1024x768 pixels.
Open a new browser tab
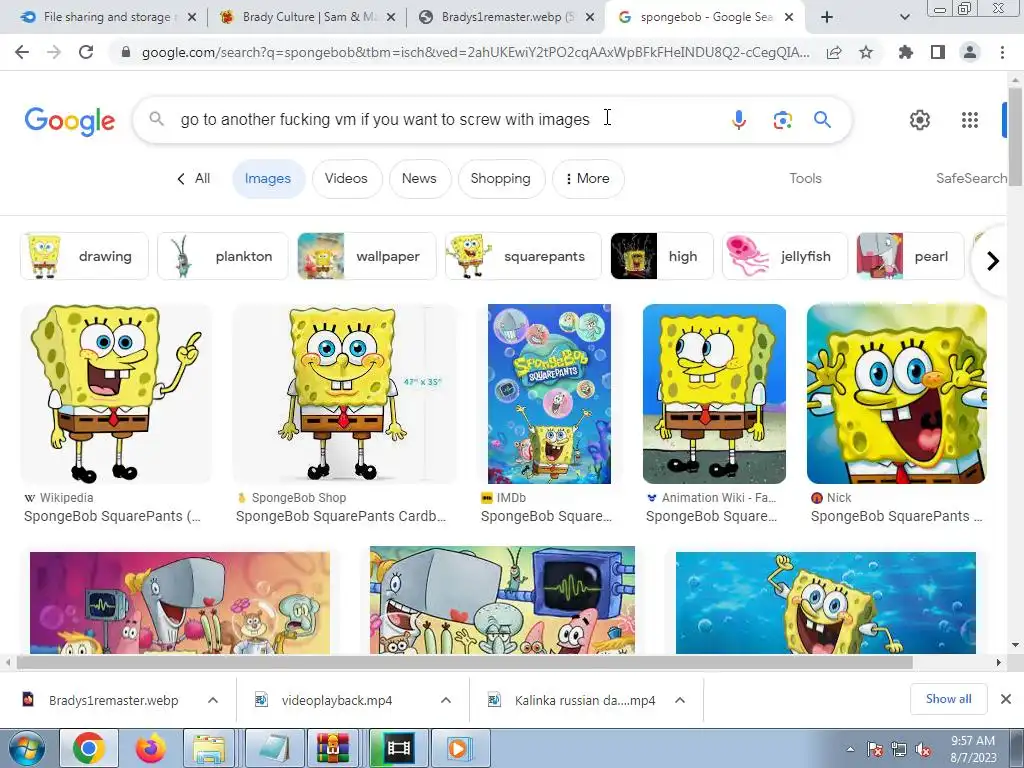[827, 17]
